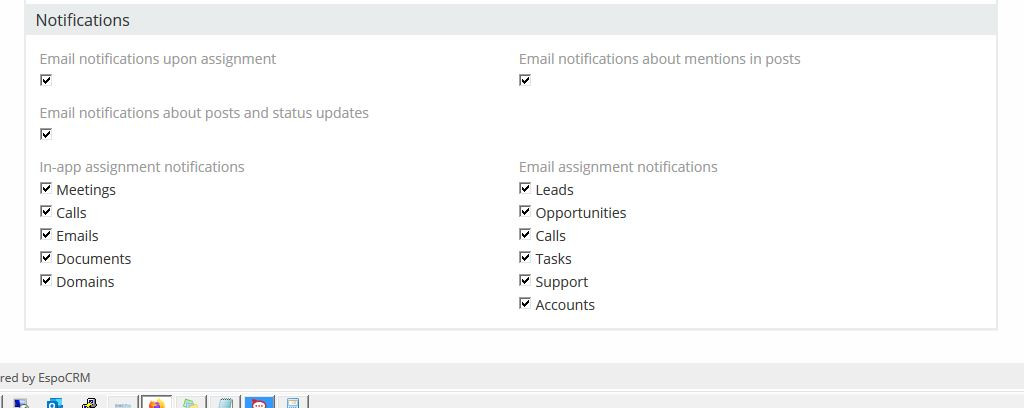Disable Calls under email assignment notifications
The width and height of the screenshot is (1024, 408).
[525, 235]
